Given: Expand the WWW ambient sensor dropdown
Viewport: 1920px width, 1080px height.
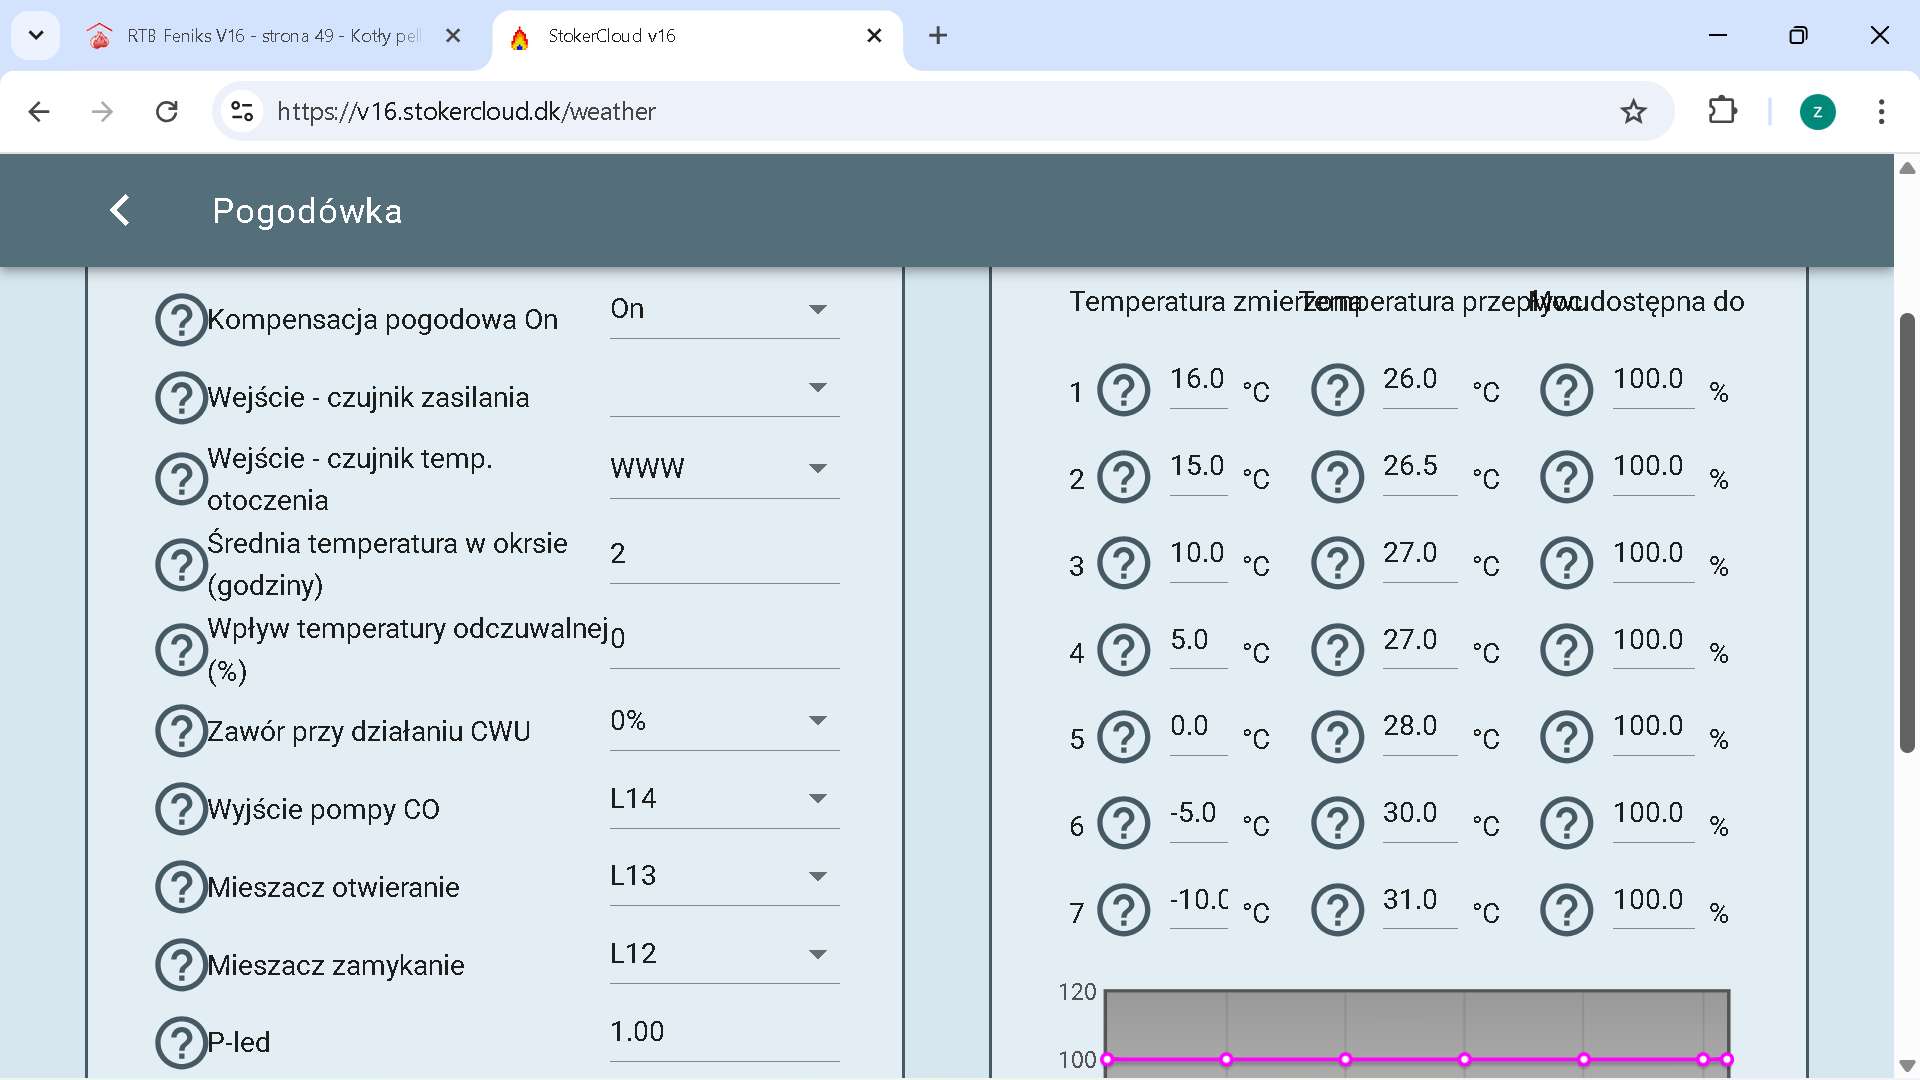Looking at the screenshot, I should (x=724, y=468).
